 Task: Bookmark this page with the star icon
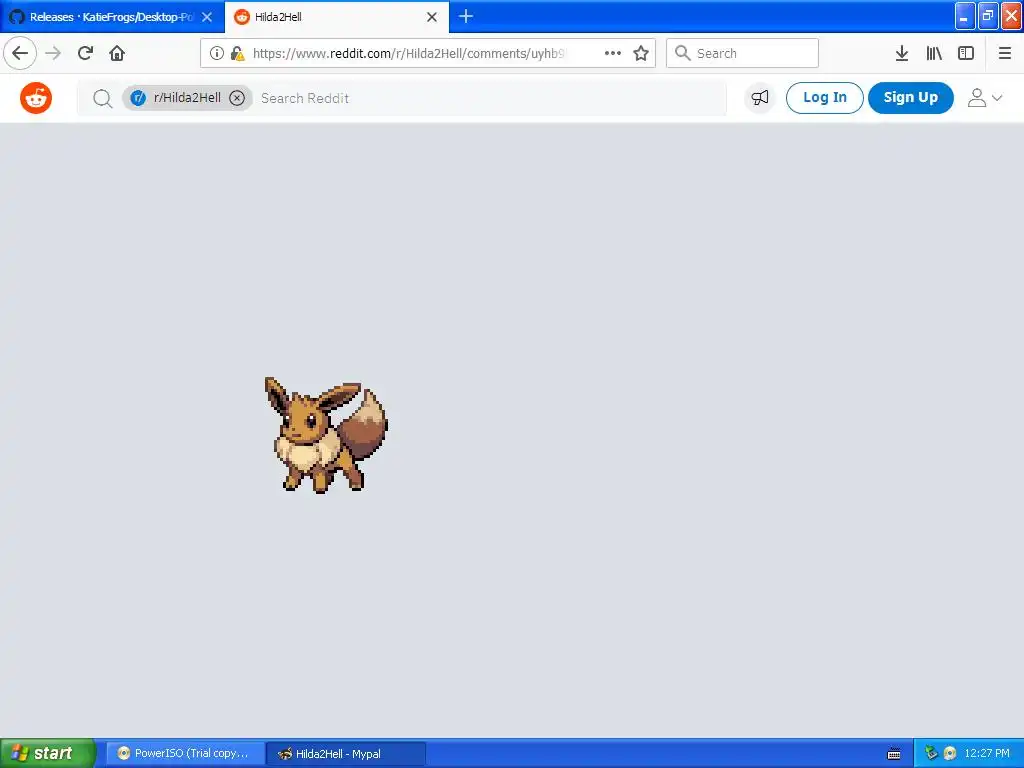(641, 53)
